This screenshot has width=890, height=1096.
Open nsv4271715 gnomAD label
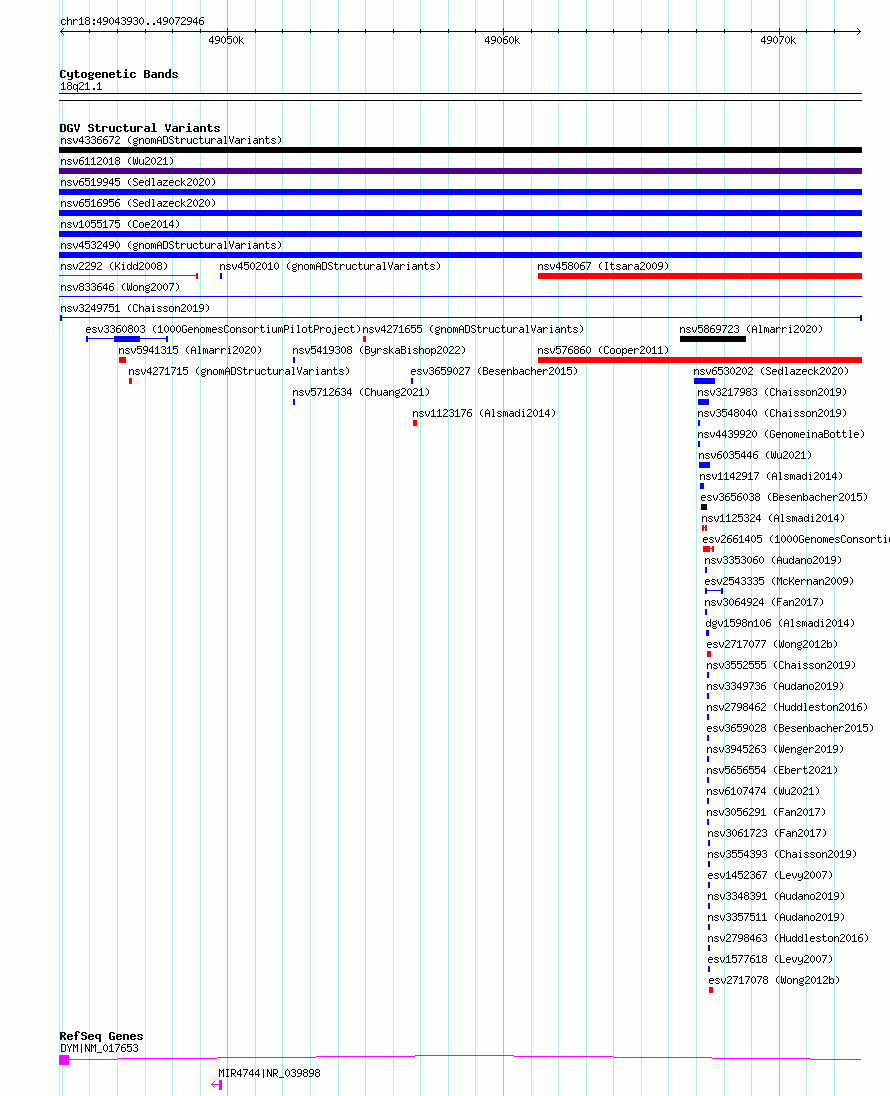239,371
